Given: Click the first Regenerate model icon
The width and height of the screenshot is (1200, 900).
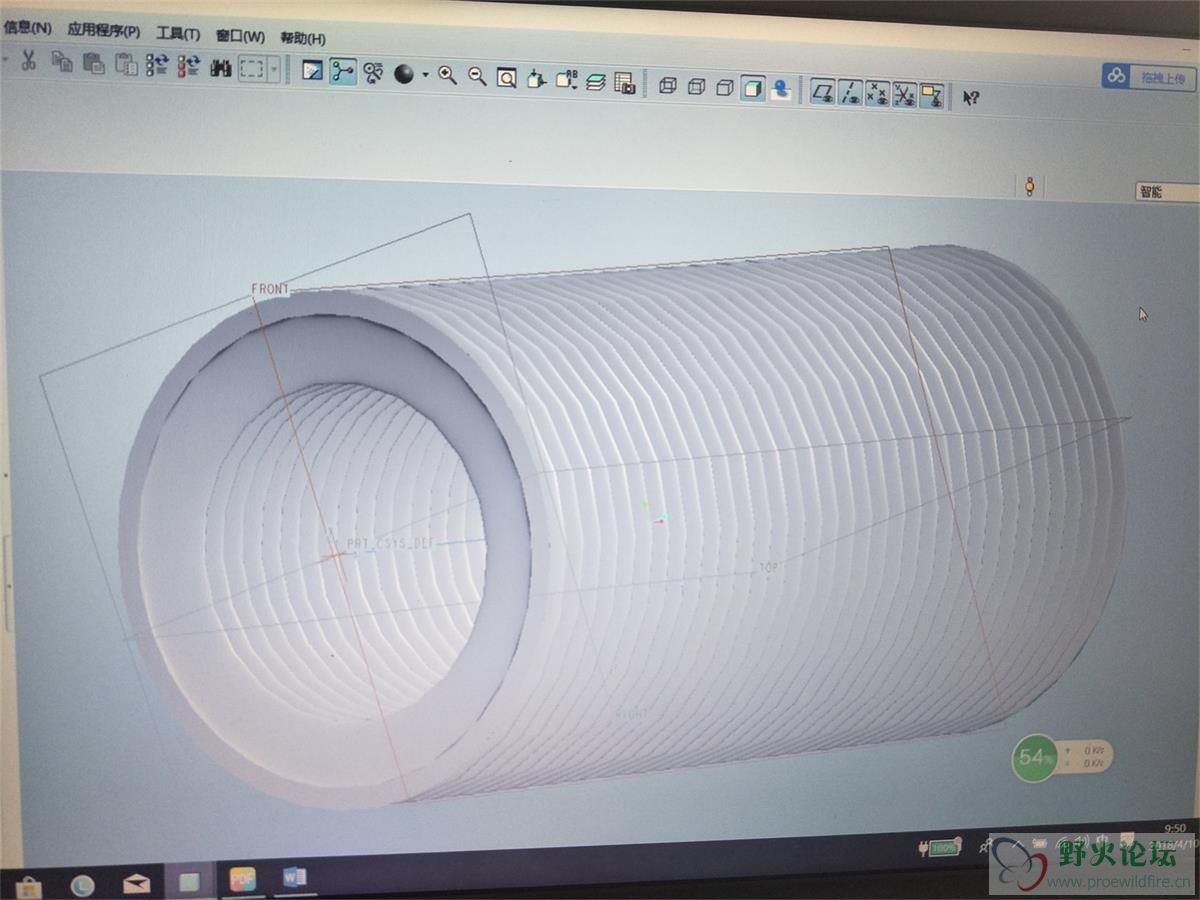Looking at the screenshot, I should pos(157,65).
